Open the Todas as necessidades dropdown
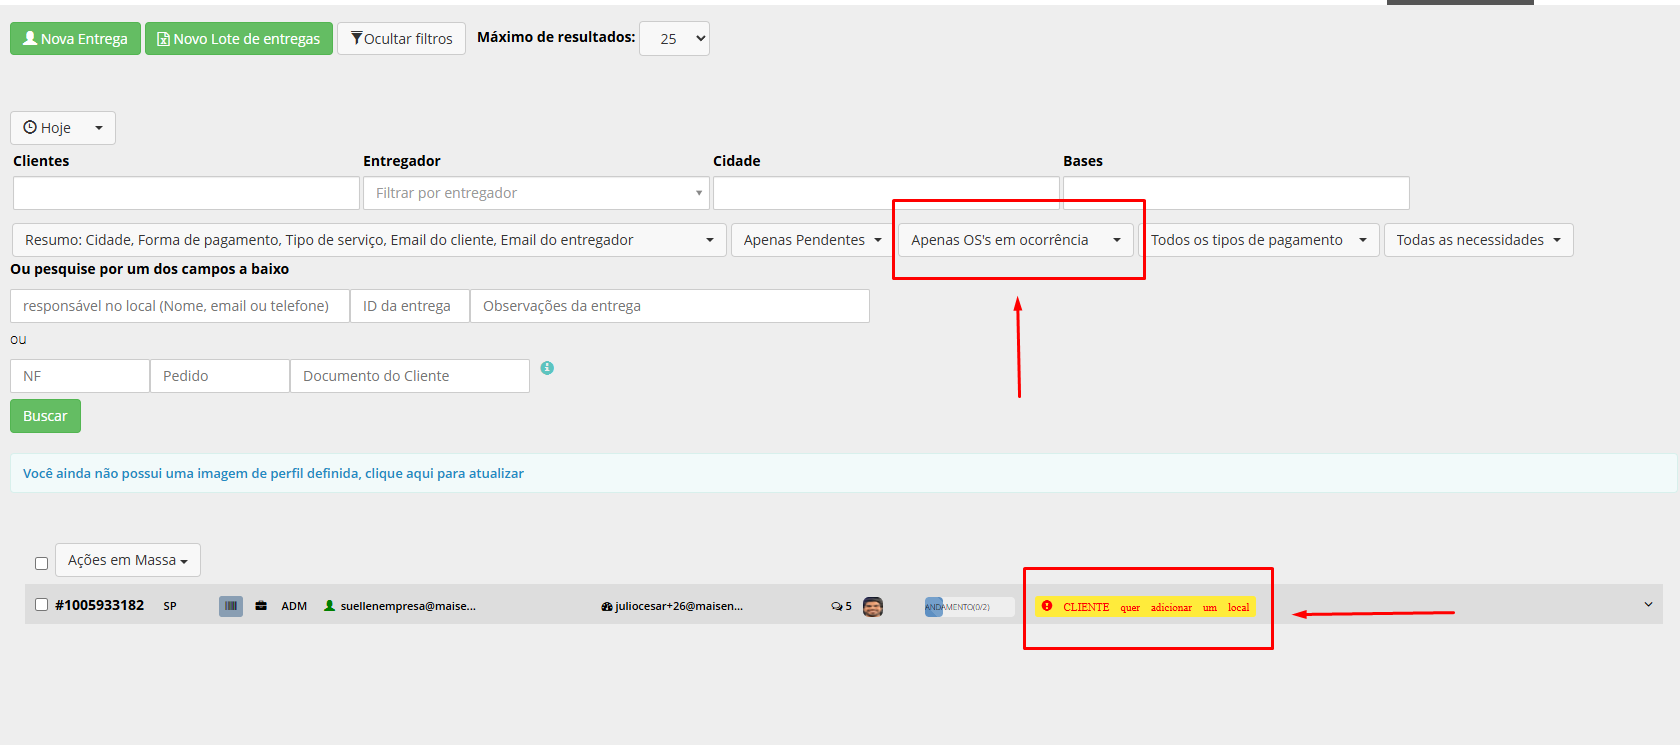 click(1478, 240)
